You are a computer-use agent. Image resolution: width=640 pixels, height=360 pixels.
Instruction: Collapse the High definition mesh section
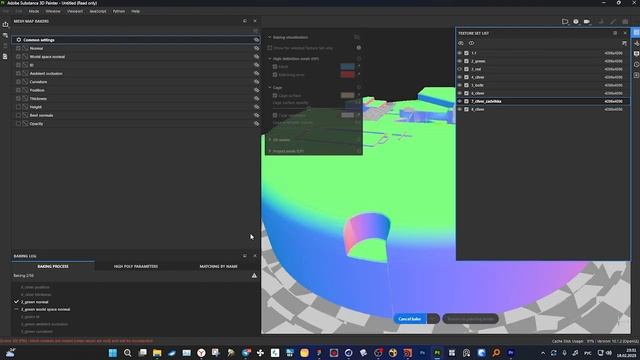[x=269, y=59]
